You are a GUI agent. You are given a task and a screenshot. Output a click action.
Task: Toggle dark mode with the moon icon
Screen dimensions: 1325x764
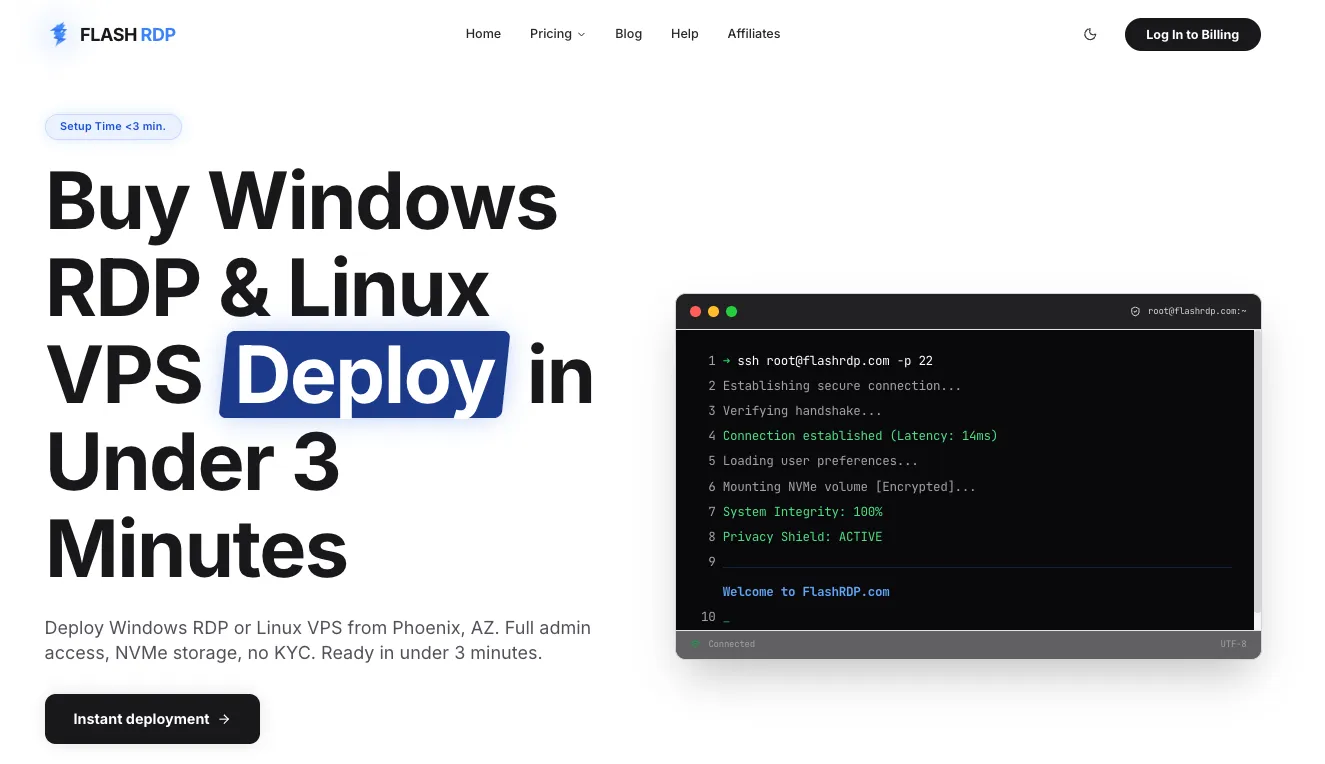(x=1090, y=34)
